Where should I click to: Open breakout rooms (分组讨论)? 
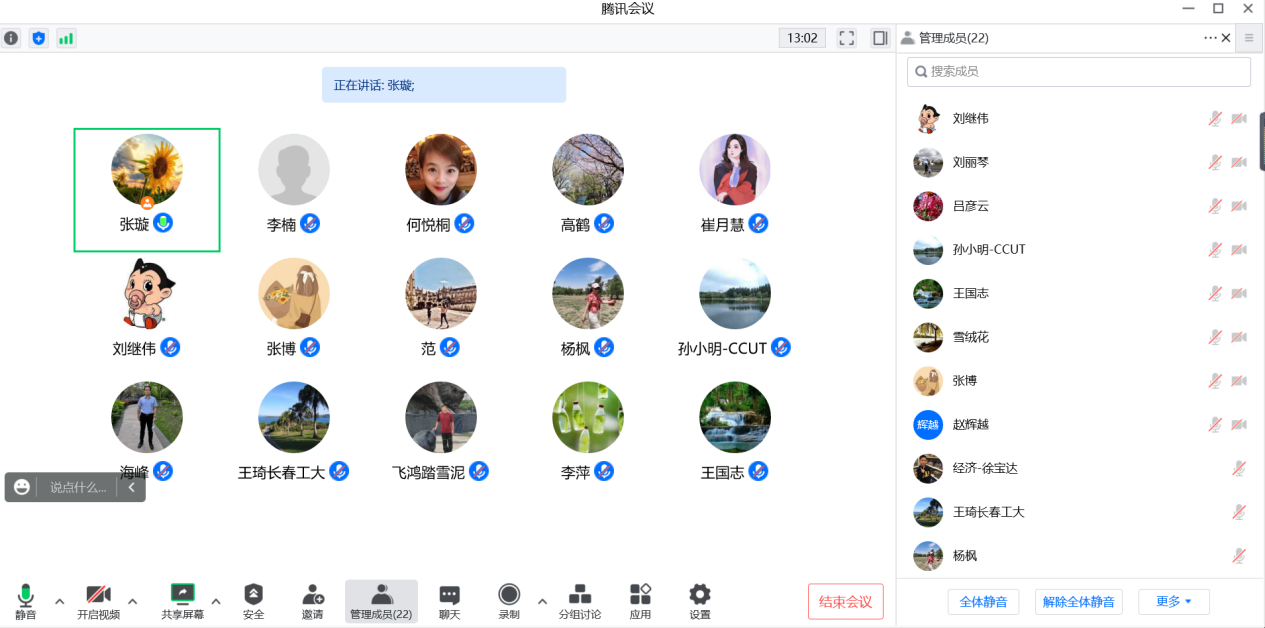[x=579, y=594]
